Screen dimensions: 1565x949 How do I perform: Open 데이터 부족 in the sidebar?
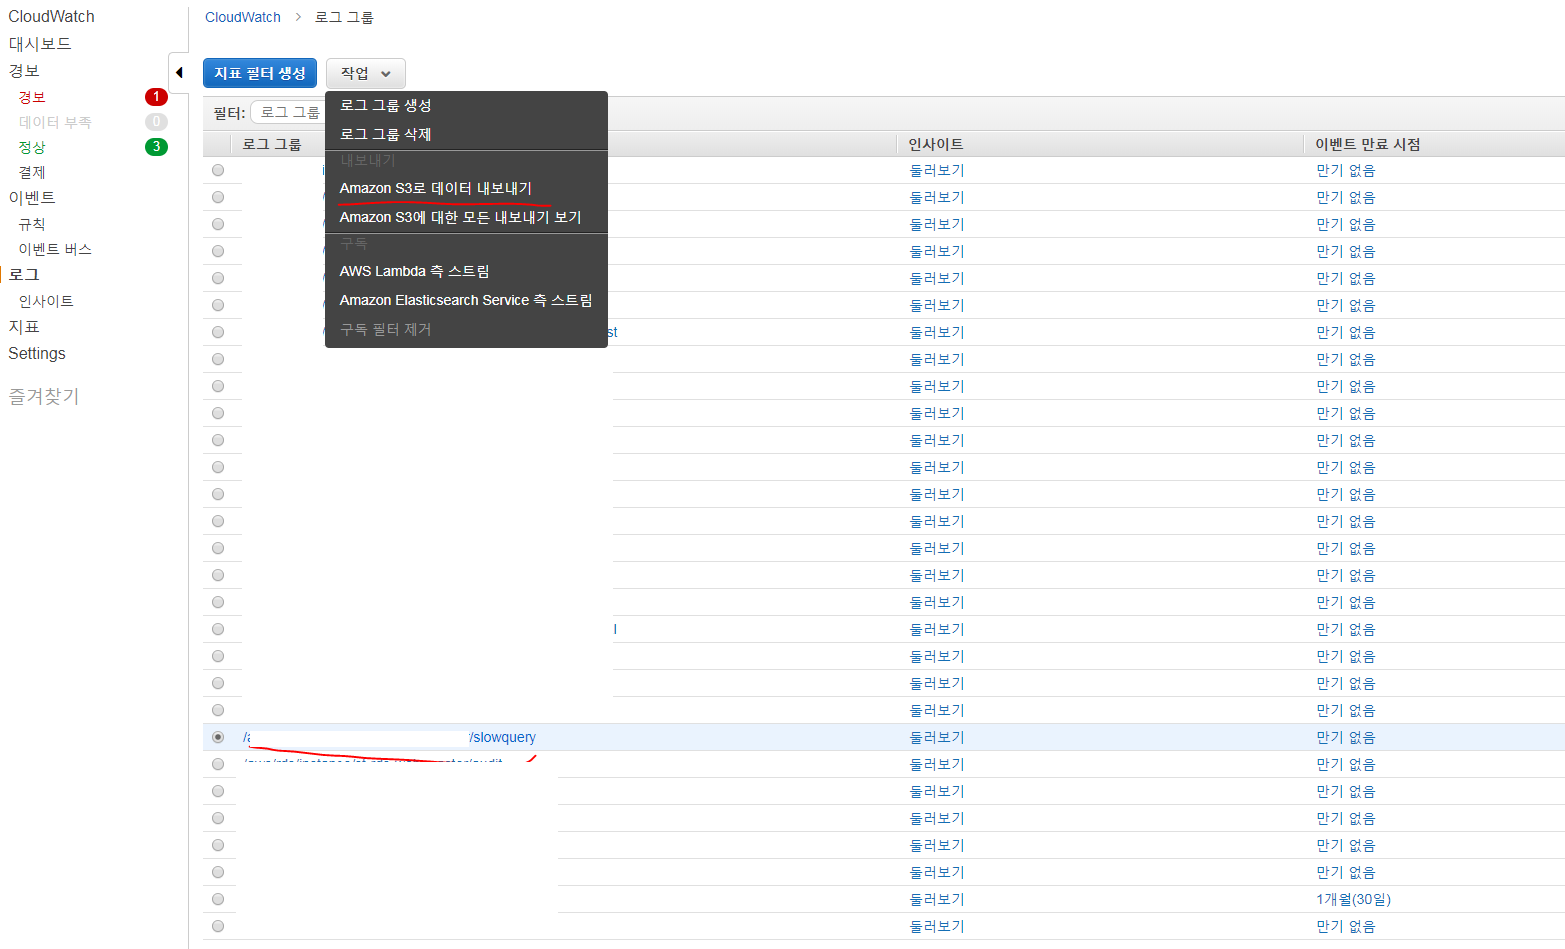(x=55, y=122)
